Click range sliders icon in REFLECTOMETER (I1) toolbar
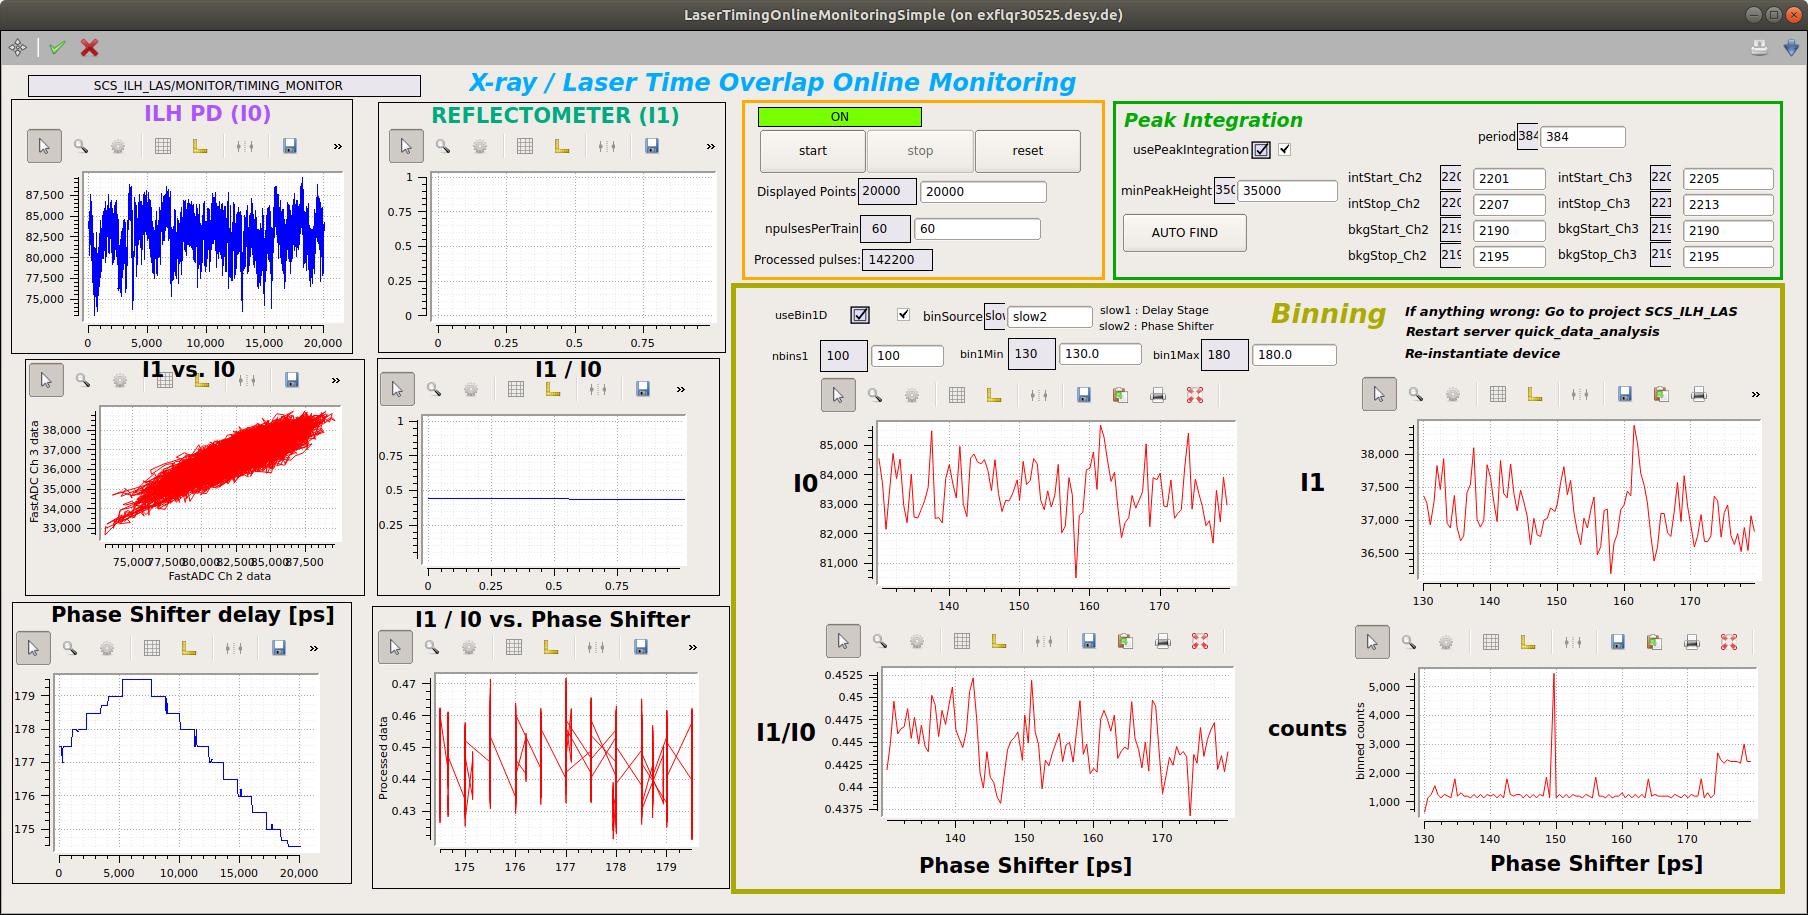Image resolution: width=1808 pixels, height=915 pixels. [x=607, y=146]
